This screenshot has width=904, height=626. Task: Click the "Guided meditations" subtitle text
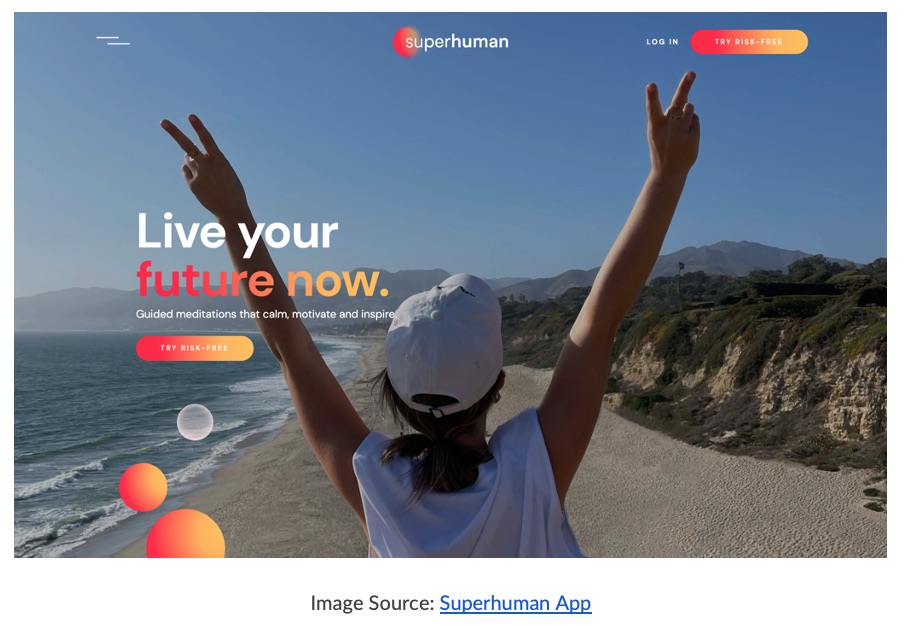tap(266, 314)
